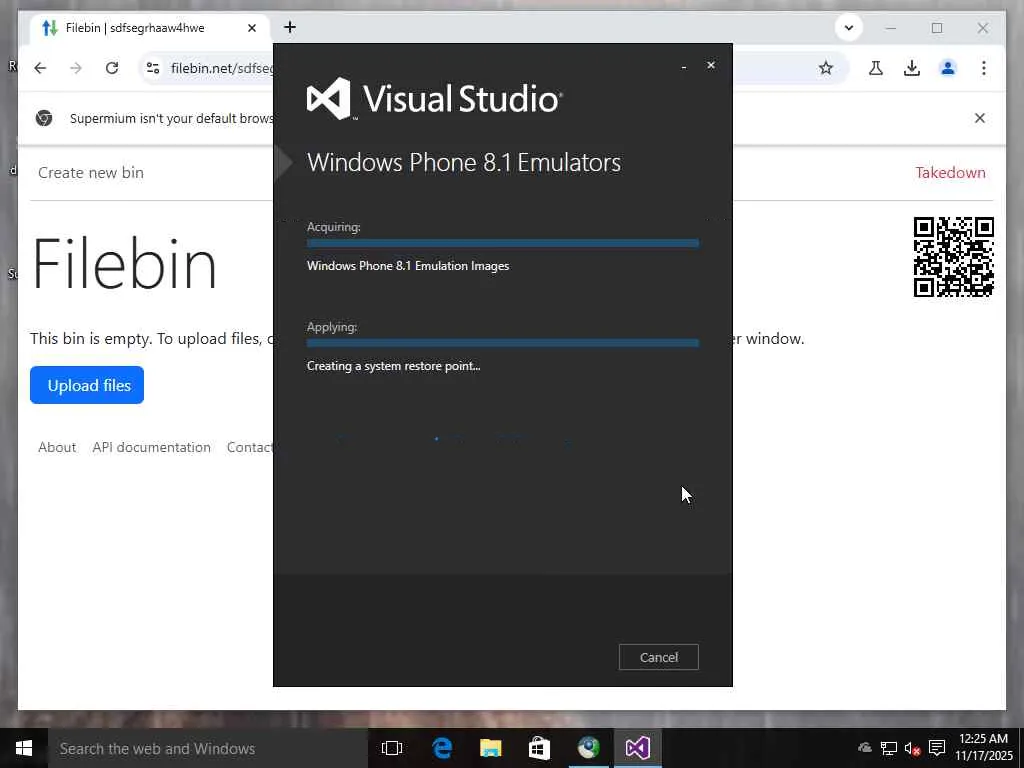Image resolution: width=1024 pixels, height=768 pixels.
Task: Open the browser three-dot menu
Action: 984,68
